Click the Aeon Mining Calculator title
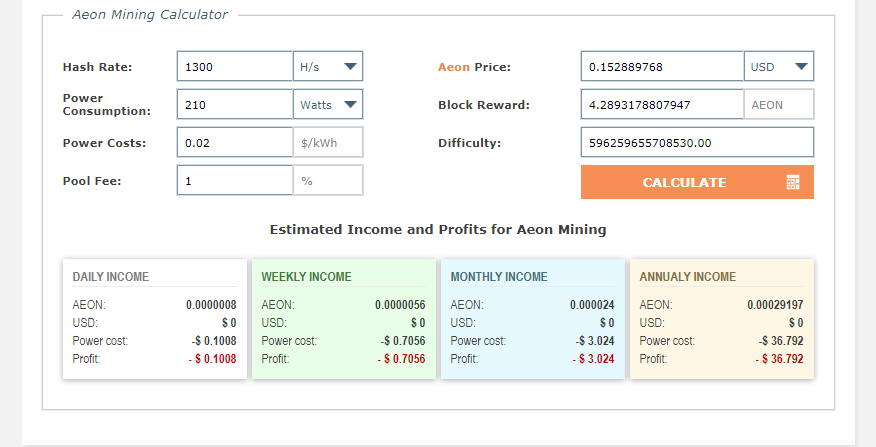Viewport: 876px width, 447px height. (150, 15)
